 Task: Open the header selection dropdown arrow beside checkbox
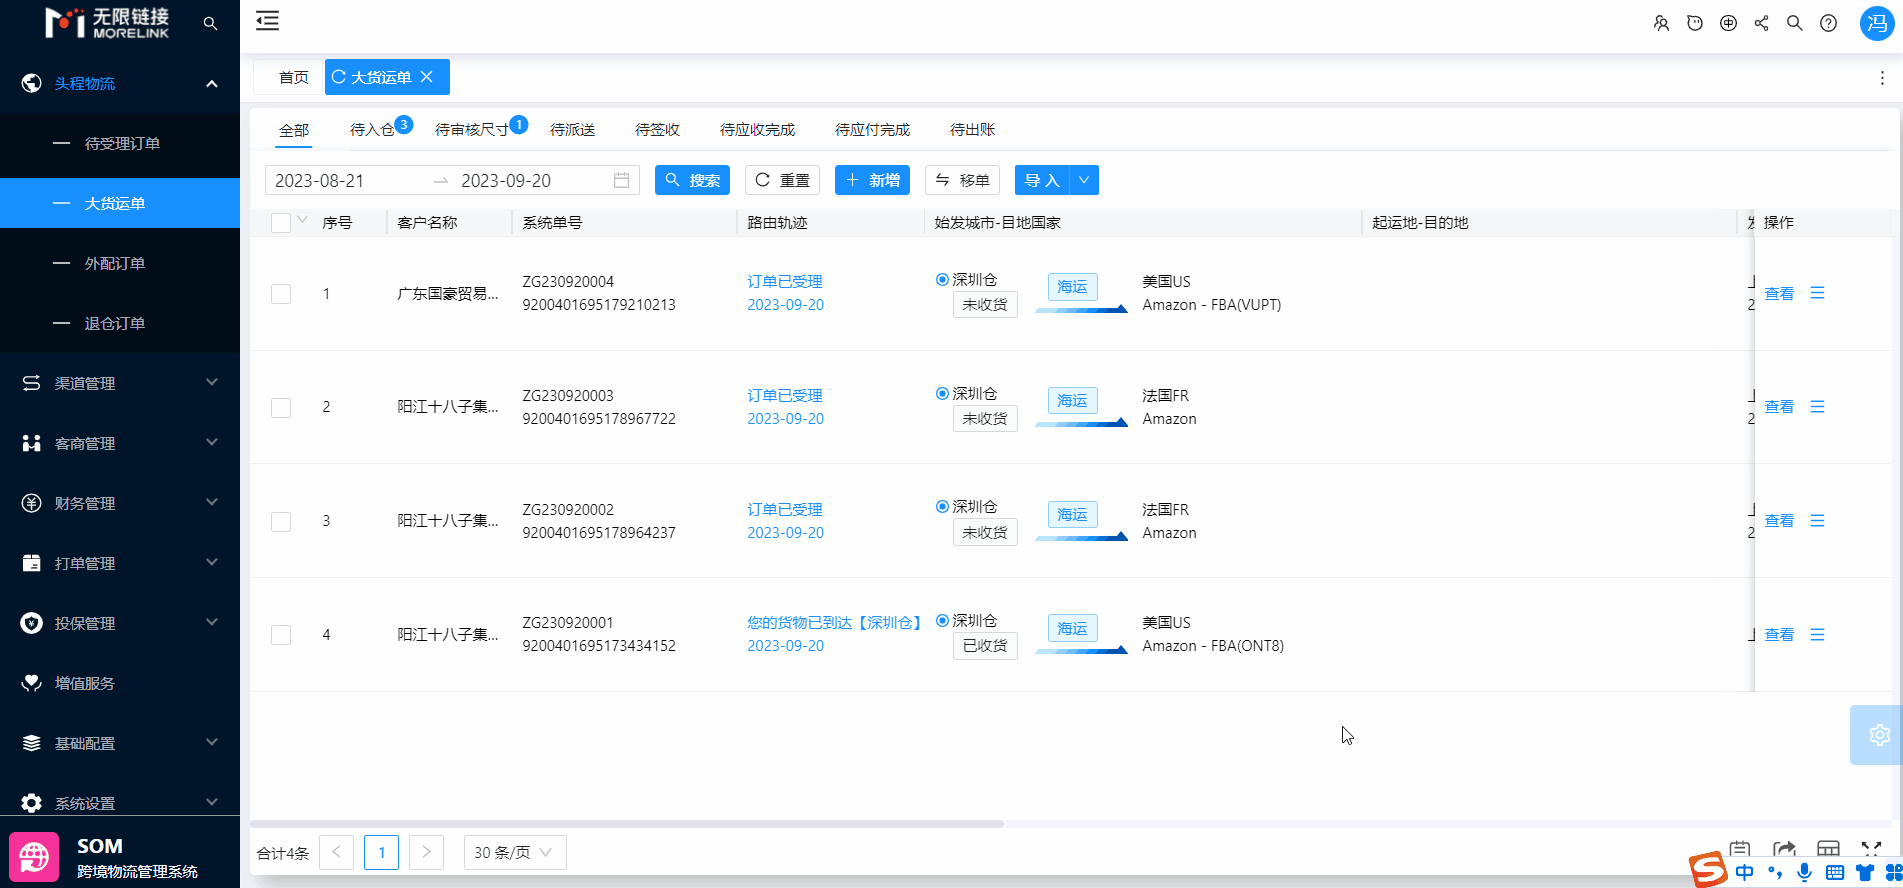[x=302, y=220]
